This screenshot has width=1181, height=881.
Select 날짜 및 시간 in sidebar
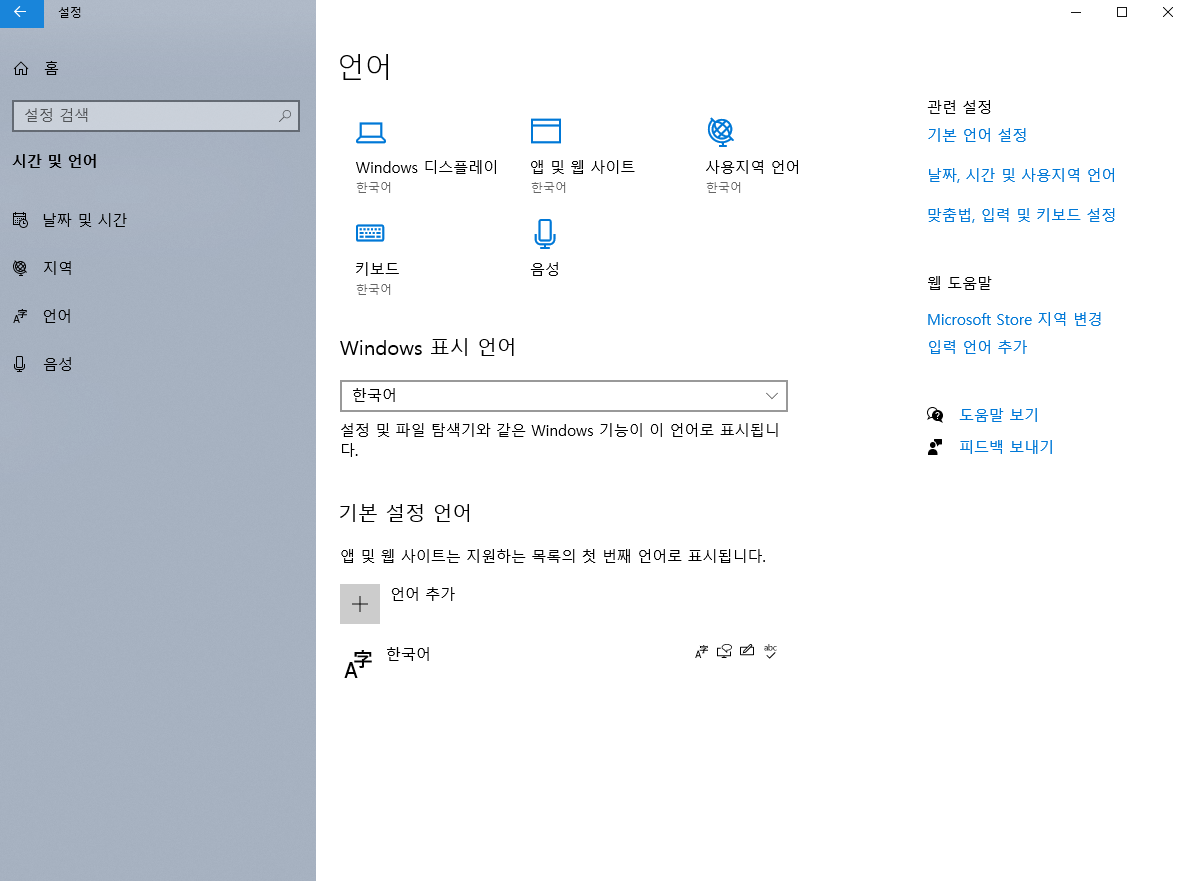click(x=84, y=220)
